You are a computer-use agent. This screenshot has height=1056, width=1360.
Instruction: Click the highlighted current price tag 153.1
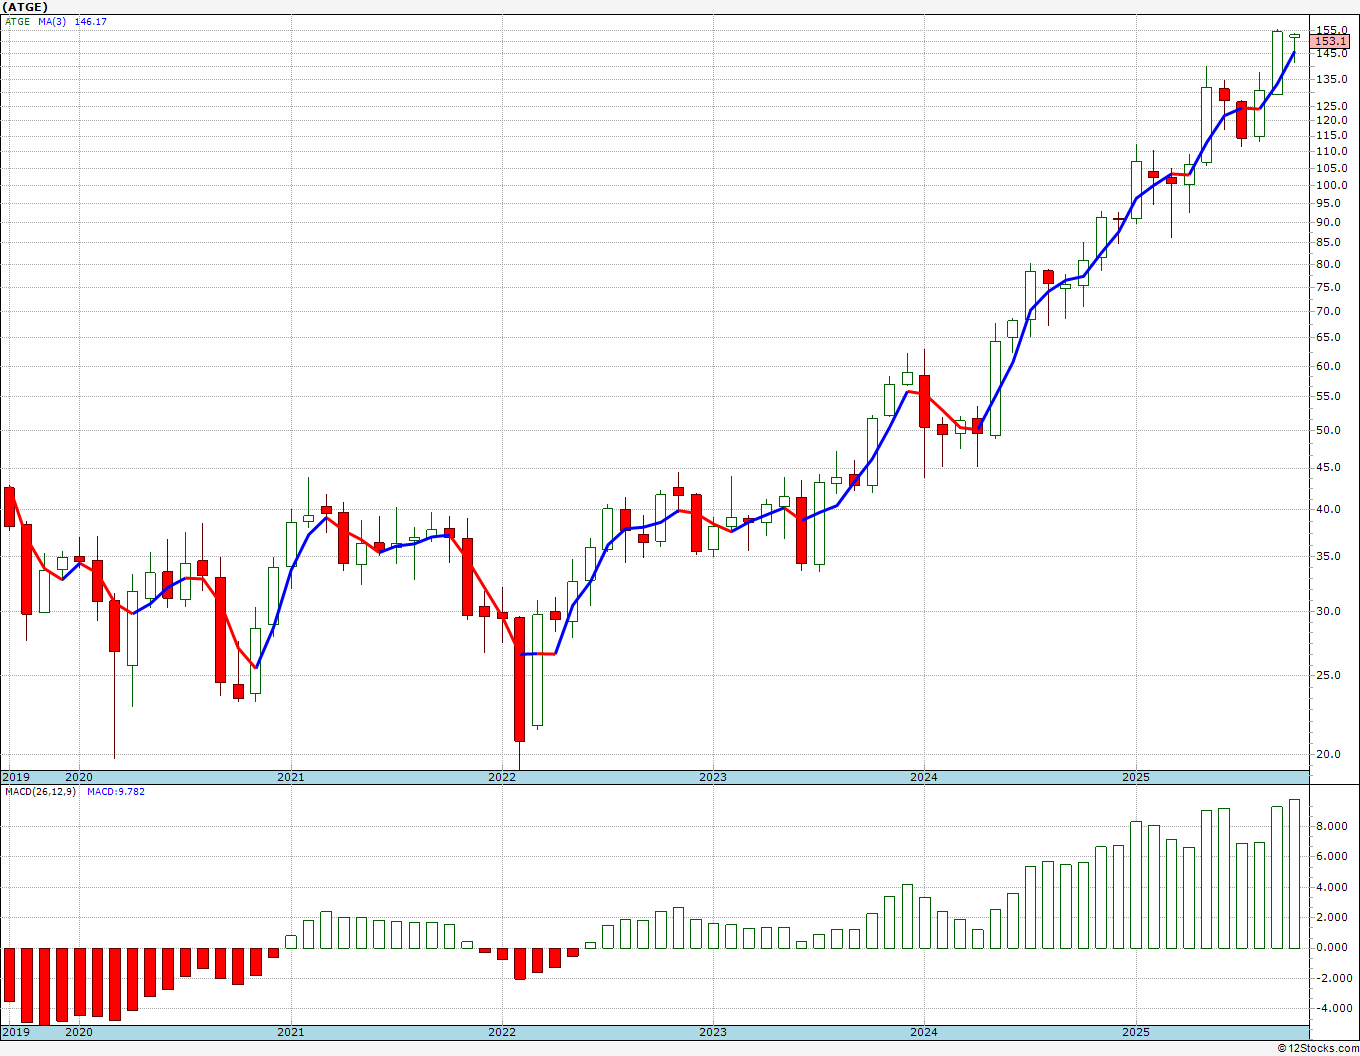click(1331, 42)
